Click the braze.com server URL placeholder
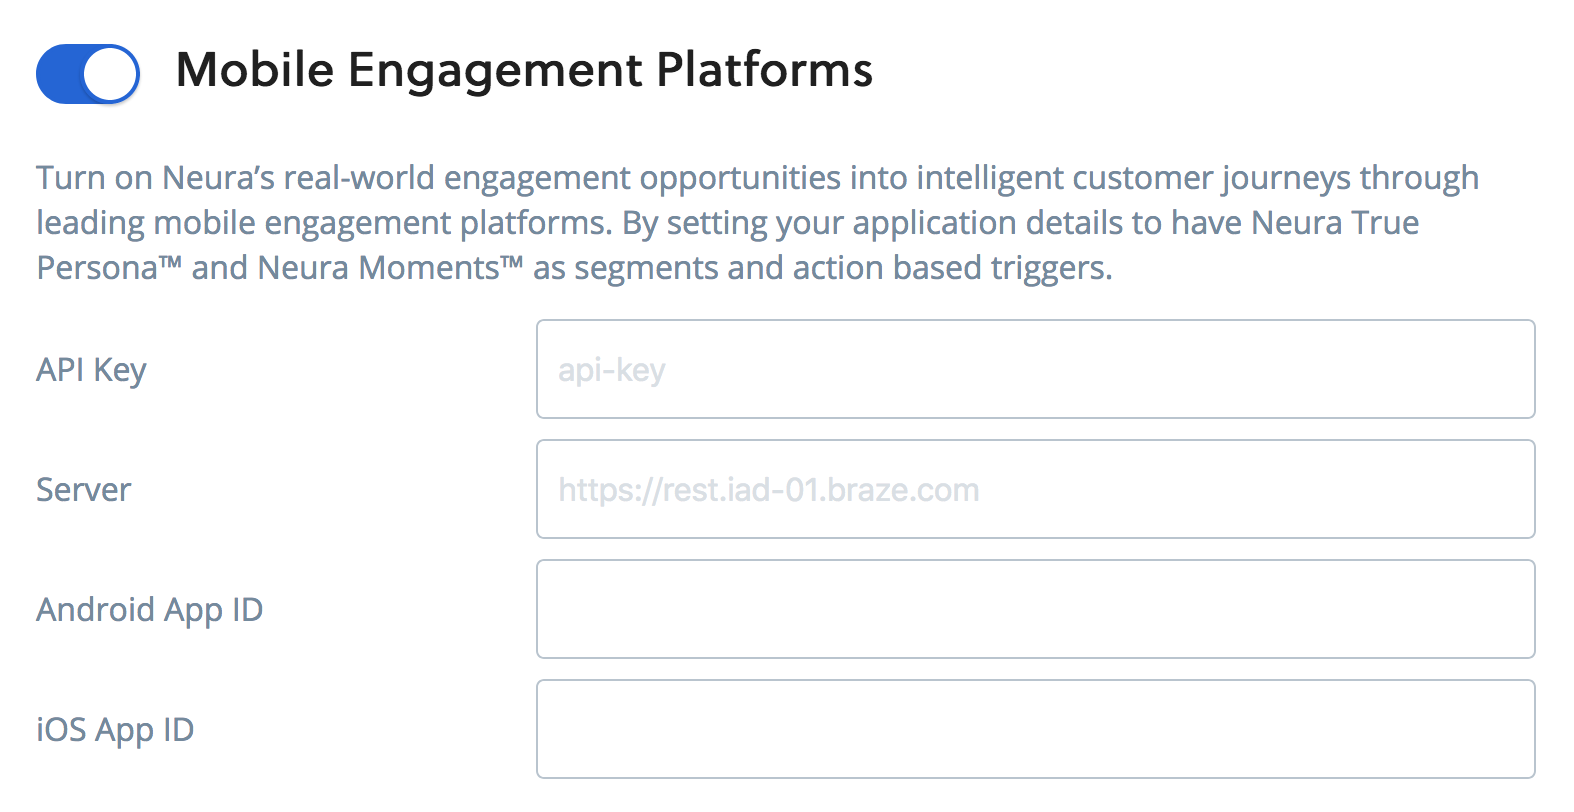This screenshot has height=812, width=1574. (768, 490)
